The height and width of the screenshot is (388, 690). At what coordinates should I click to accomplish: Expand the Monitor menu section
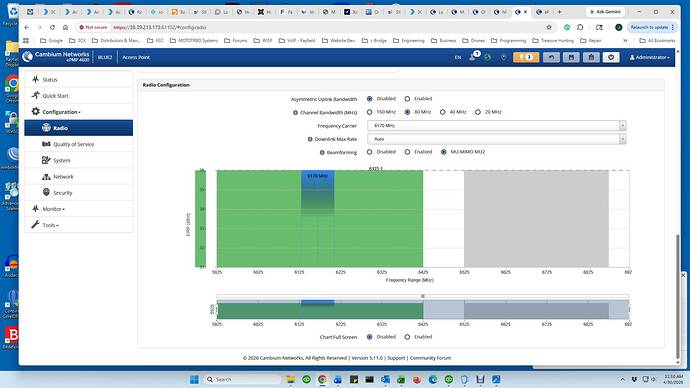78,209
